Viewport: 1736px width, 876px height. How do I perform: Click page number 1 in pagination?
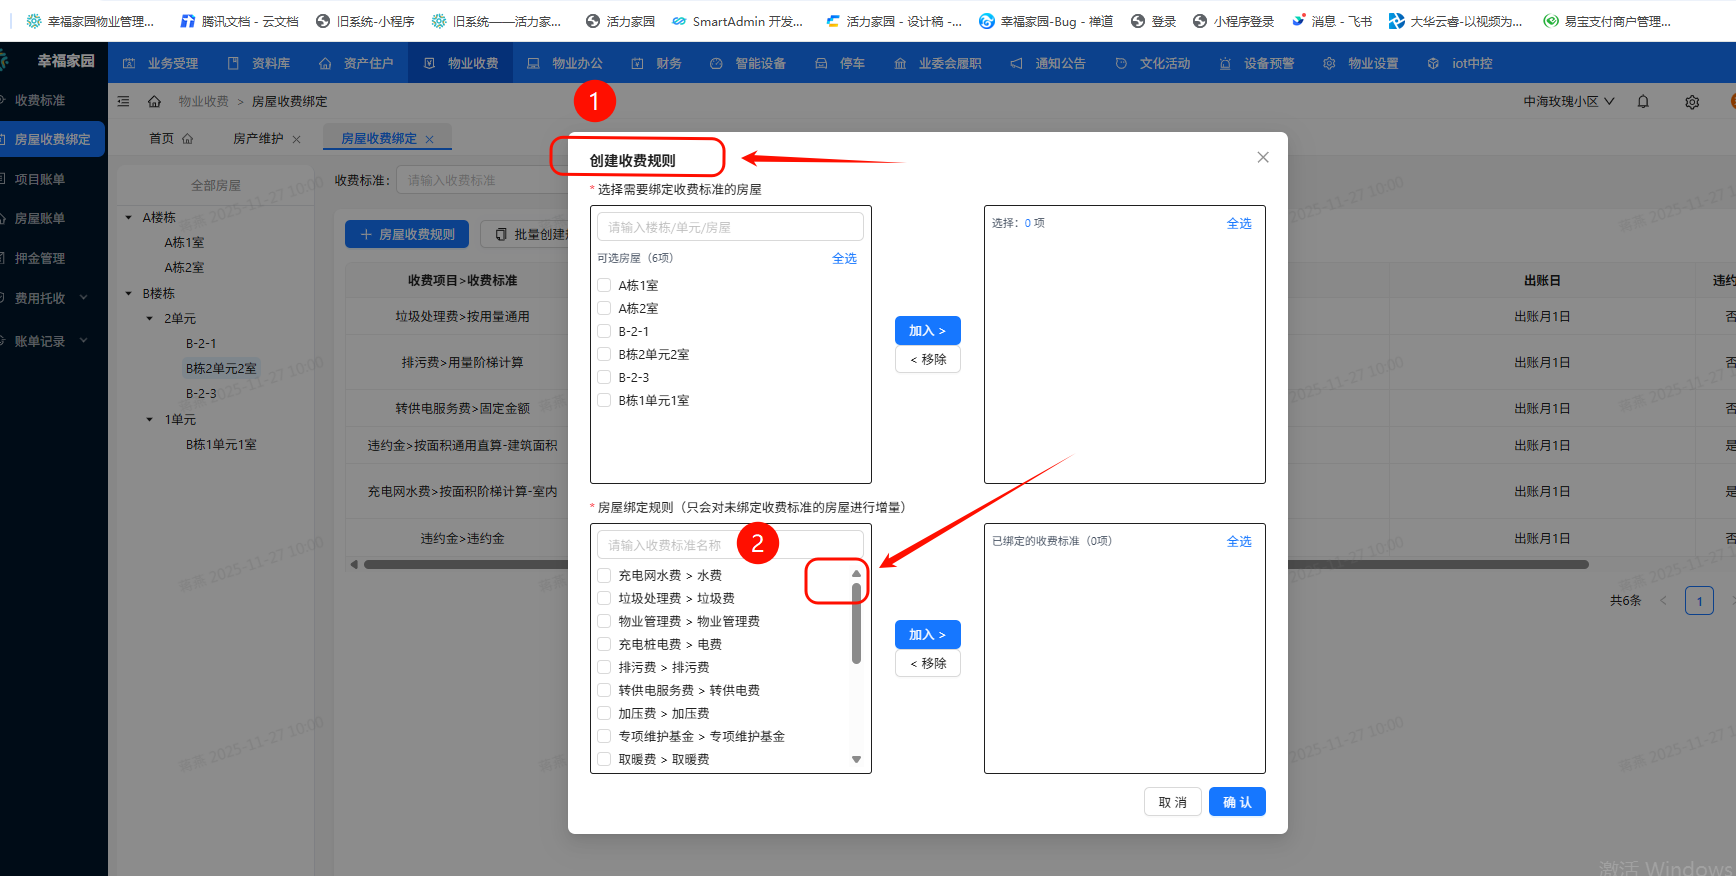[1699, 601]
